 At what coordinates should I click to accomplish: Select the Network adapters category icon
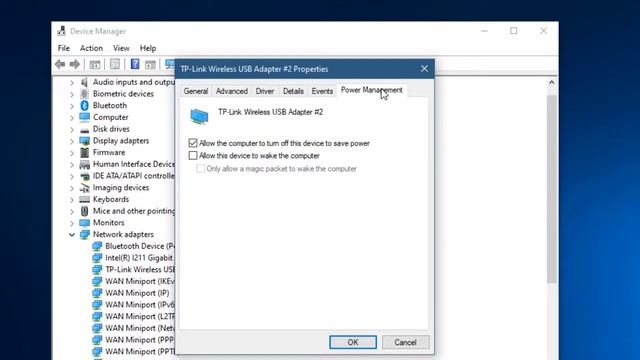click(x=84, y=235)
